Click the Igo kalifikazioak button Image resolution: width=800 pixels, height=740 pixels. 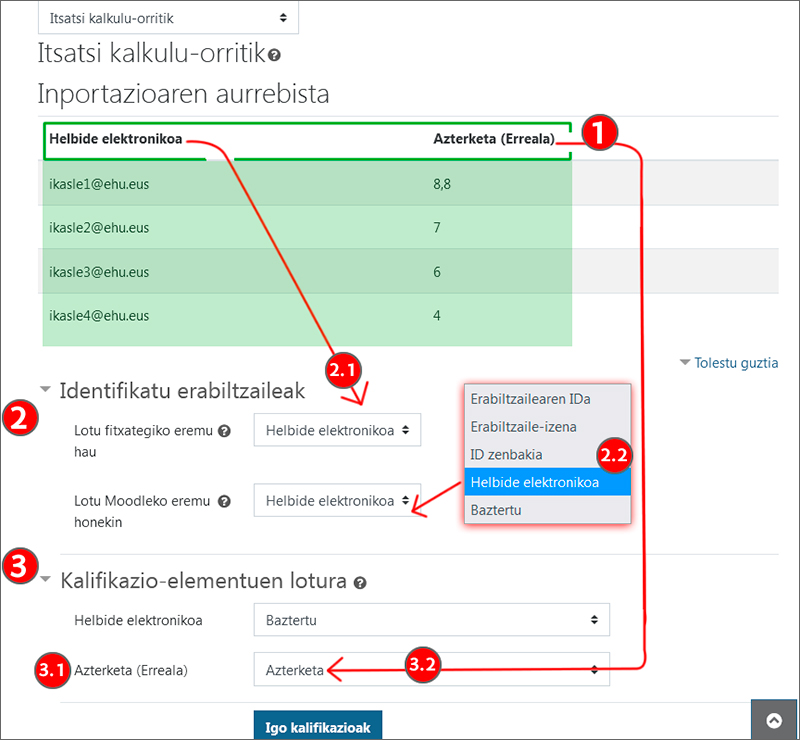coord(317,727)
